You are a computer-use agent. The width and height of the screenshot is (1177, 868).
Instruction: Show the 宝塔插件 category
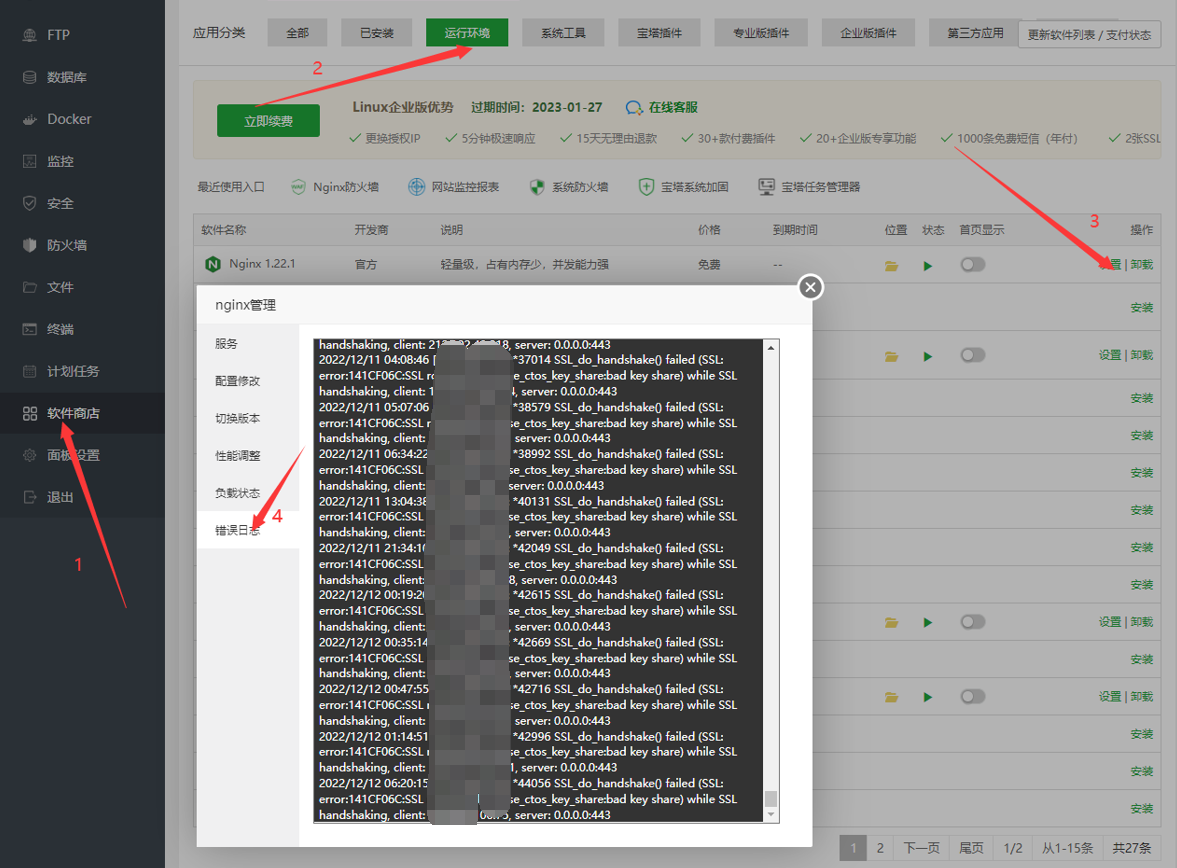(660, 33)
